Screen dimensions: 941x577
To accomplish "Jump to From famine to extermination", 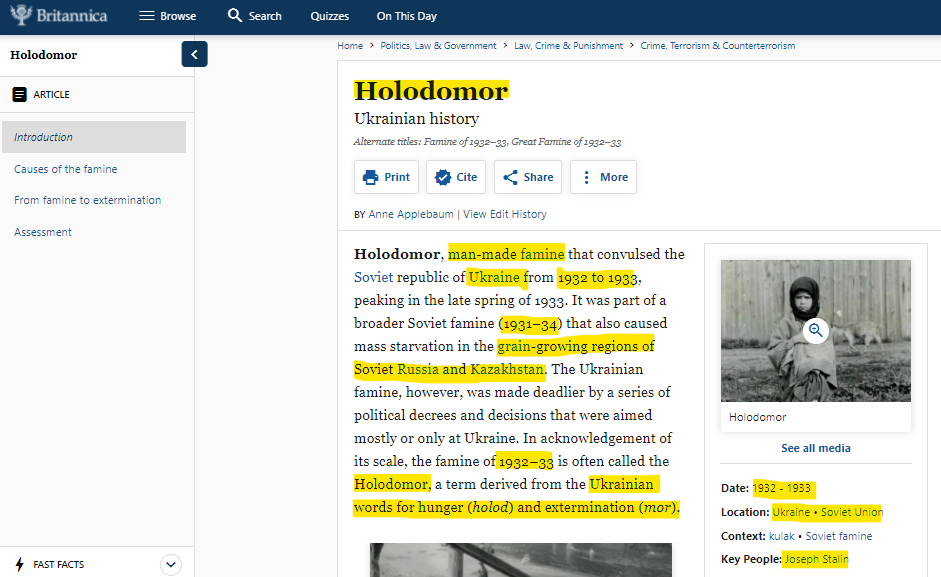I will click(x=88, y=200).
